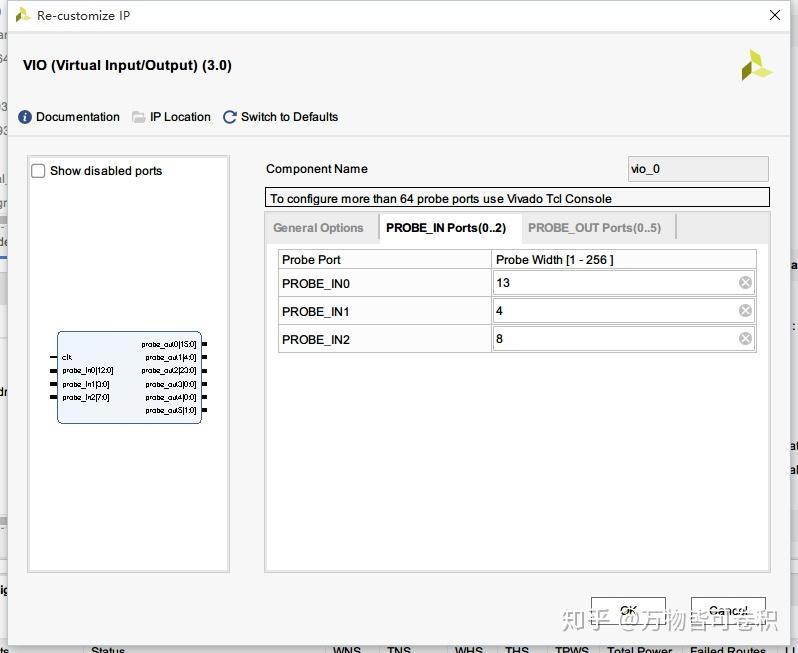Viewport: 798px width, 653px height.
Task: Select the PROBE_IN1 row label
Action: point(316,311)
